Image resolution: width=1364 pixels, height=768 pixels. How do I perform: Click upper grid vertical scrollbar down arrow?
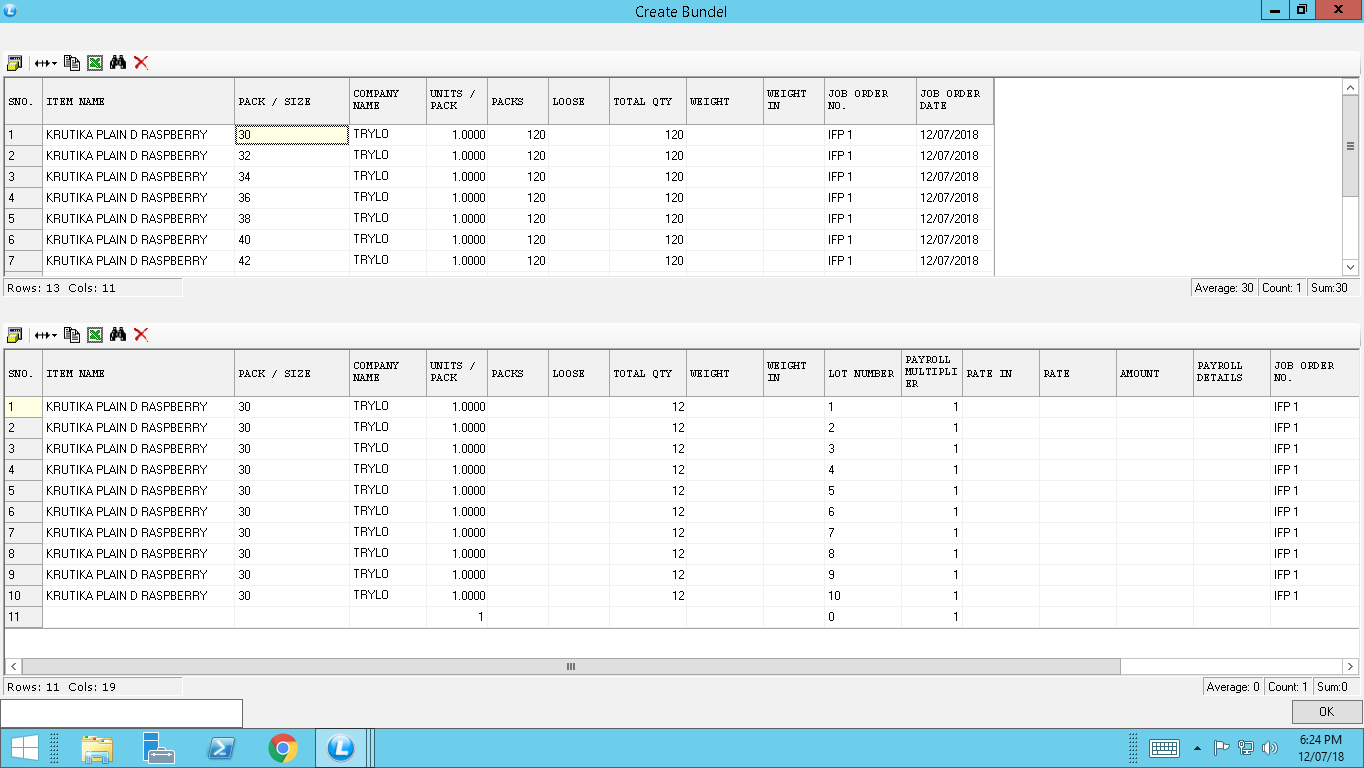click(x=1350, y=267)
